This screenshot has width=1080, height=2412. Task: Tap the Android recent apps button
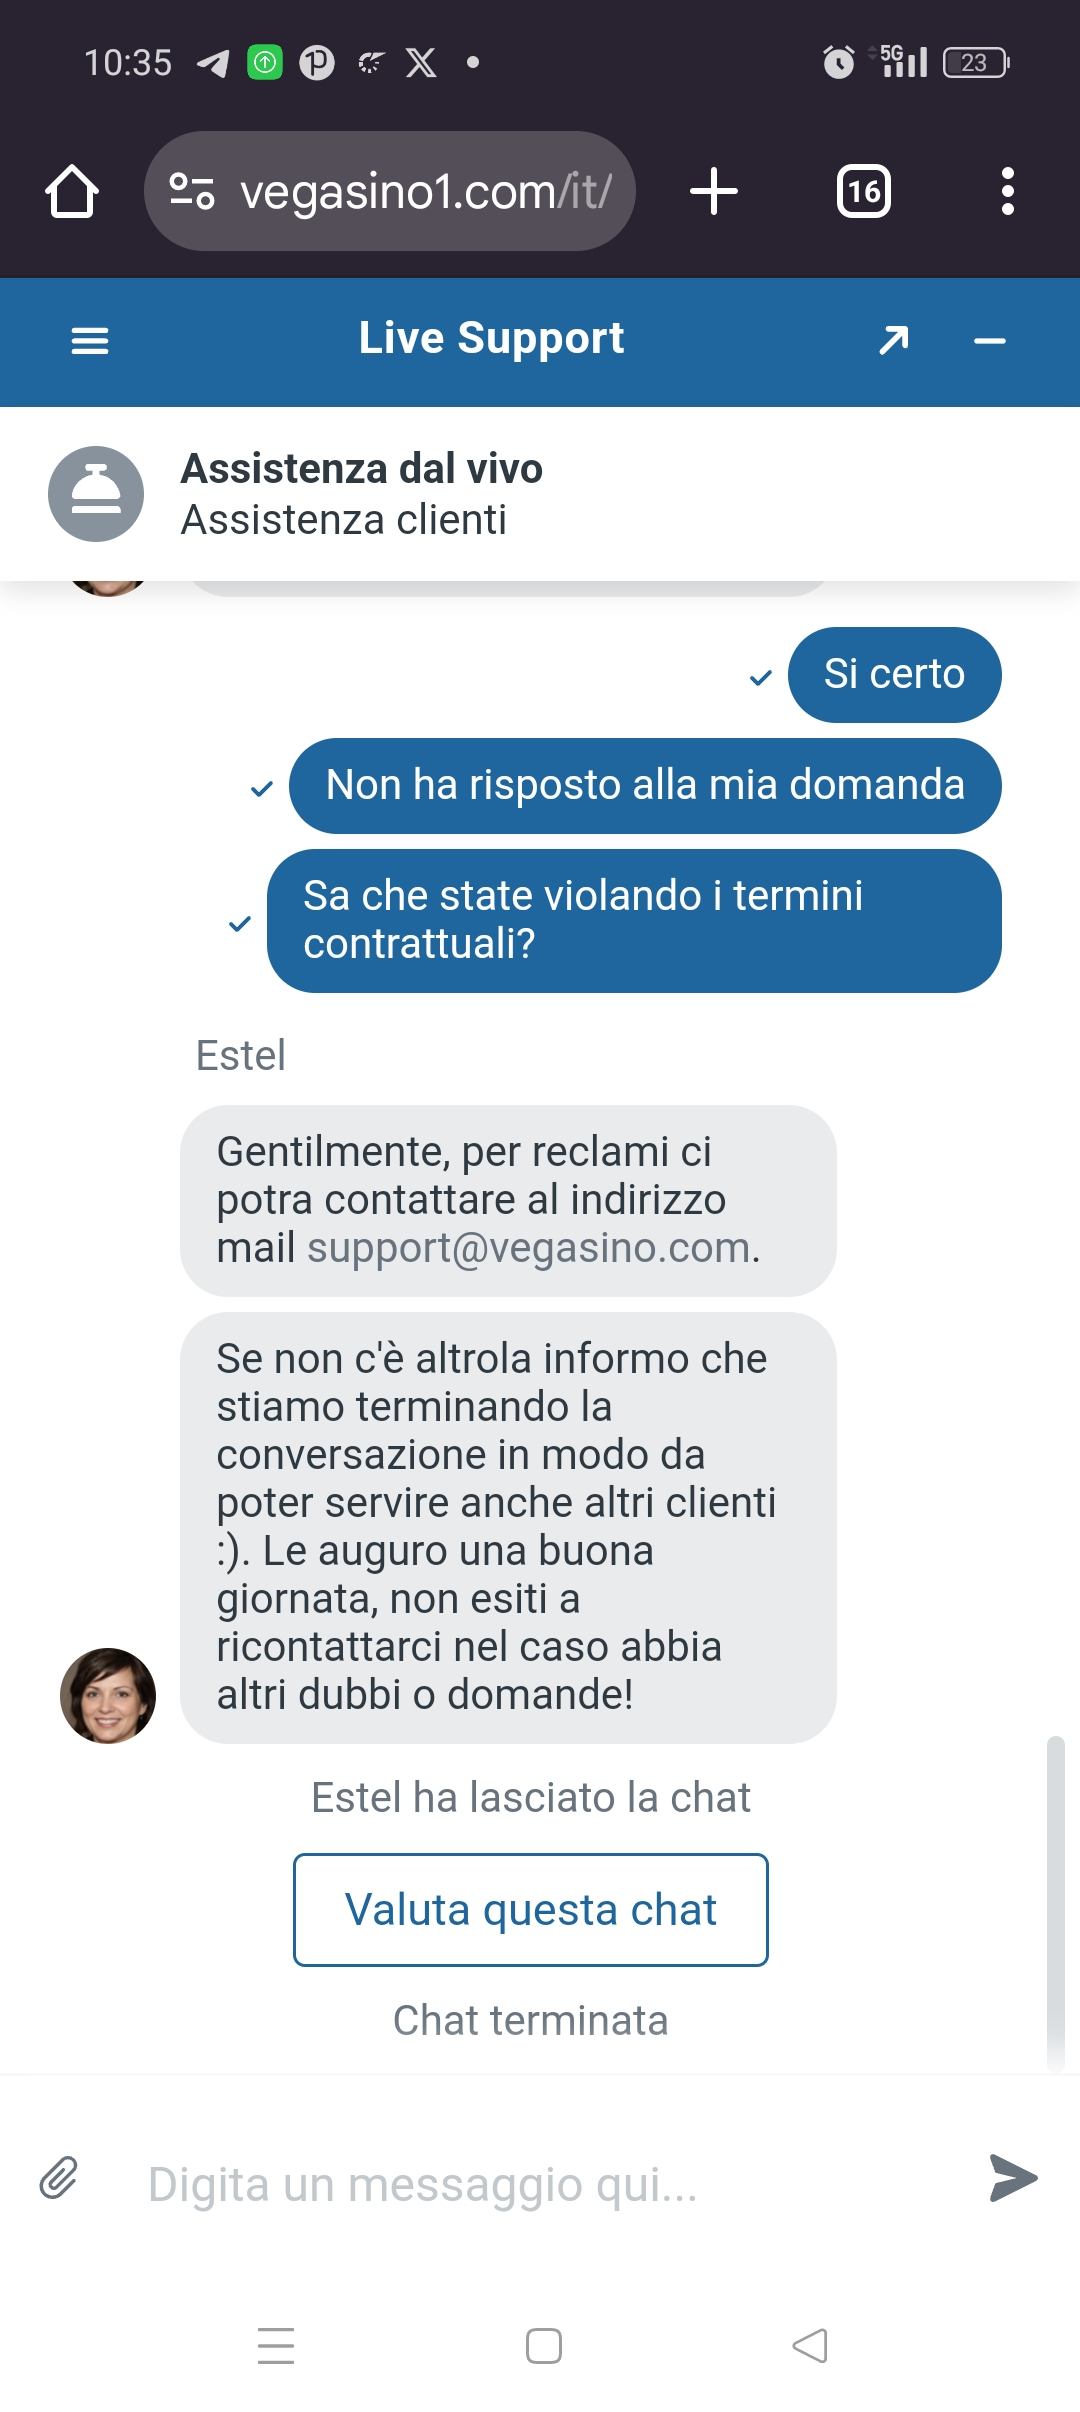click(276, 2346)
